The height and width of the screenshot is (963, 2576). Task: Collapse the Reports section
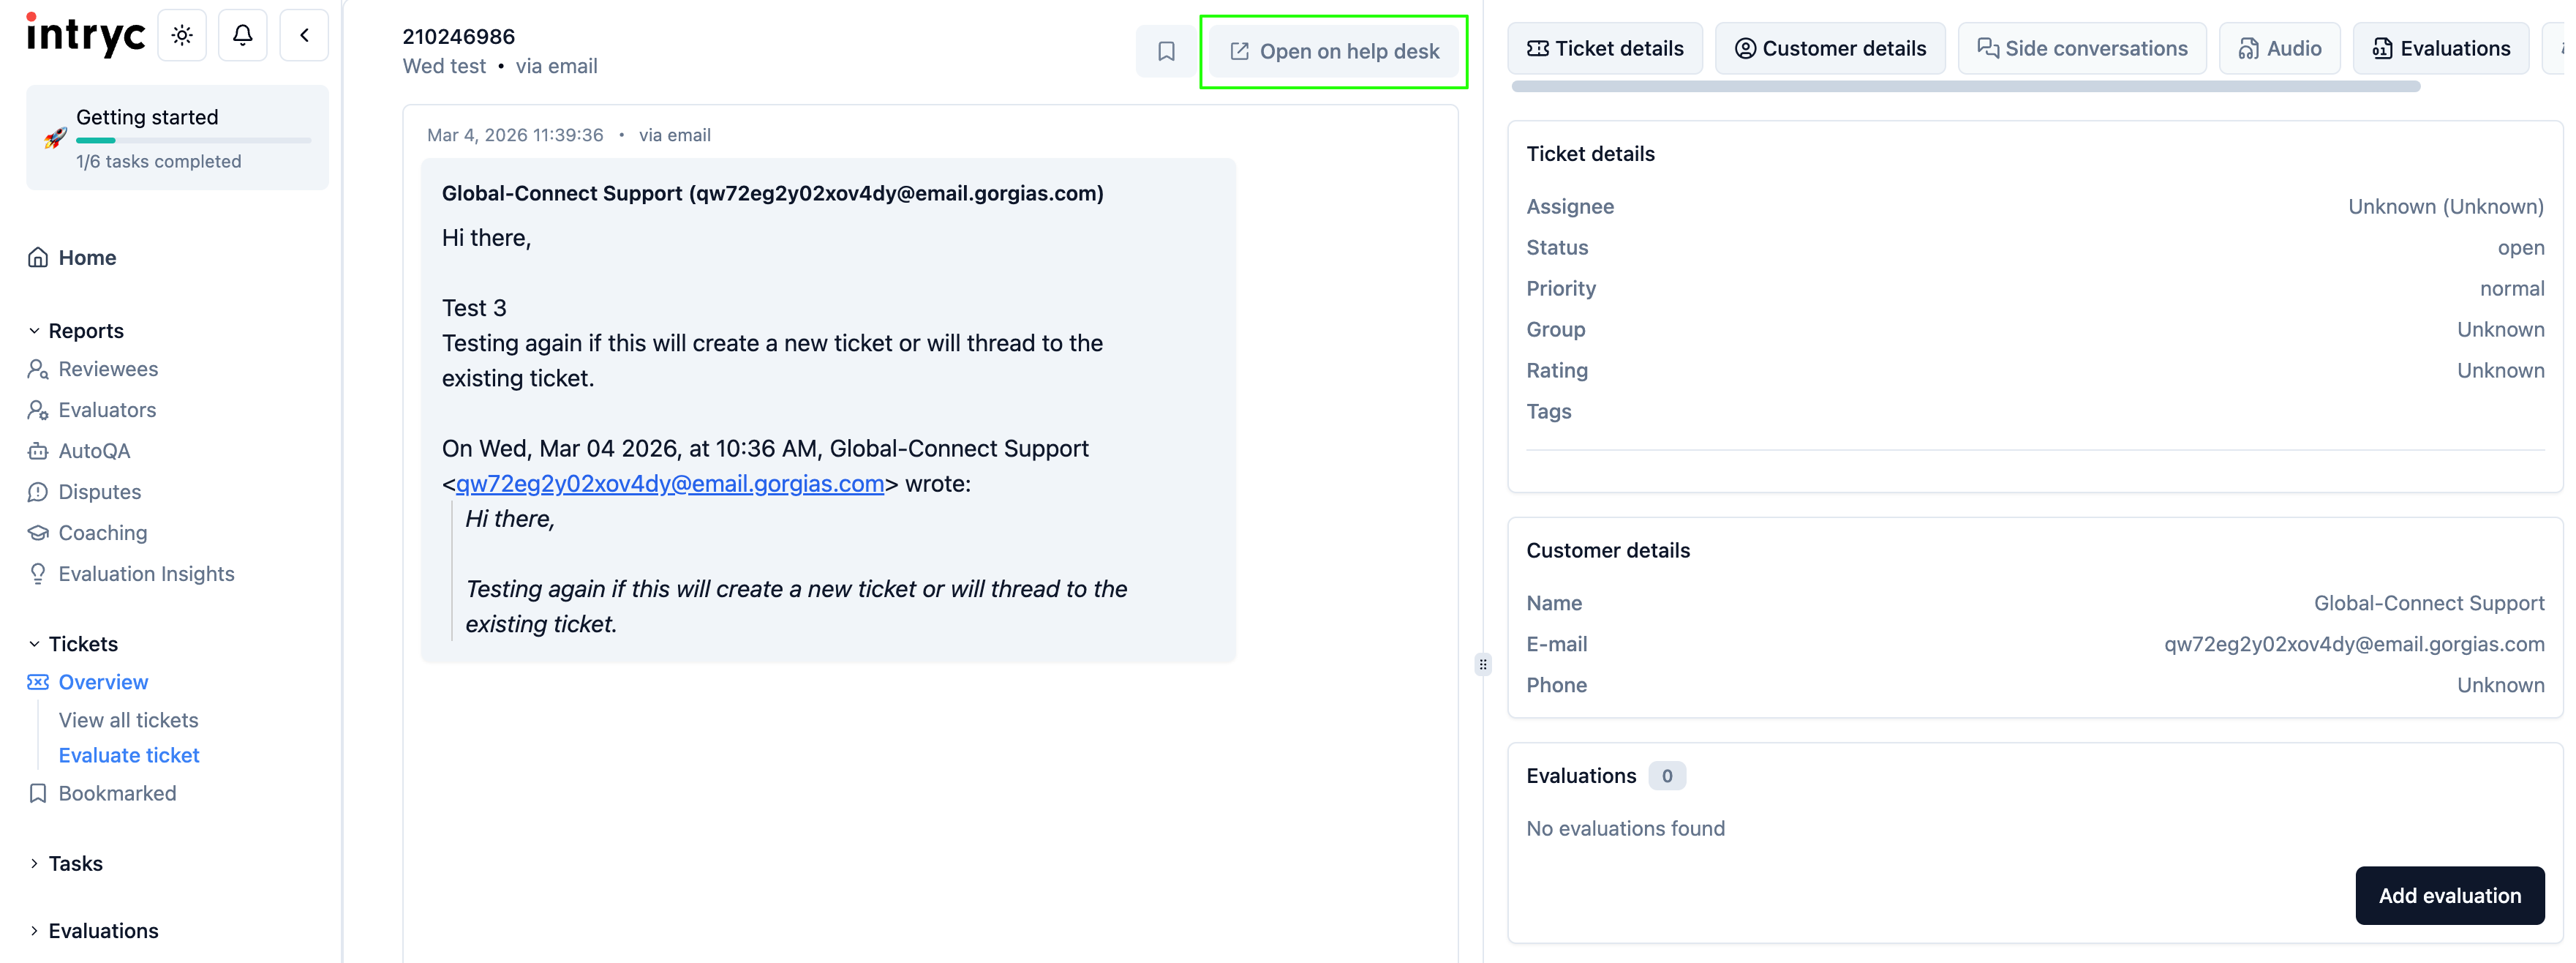(34, 331)
